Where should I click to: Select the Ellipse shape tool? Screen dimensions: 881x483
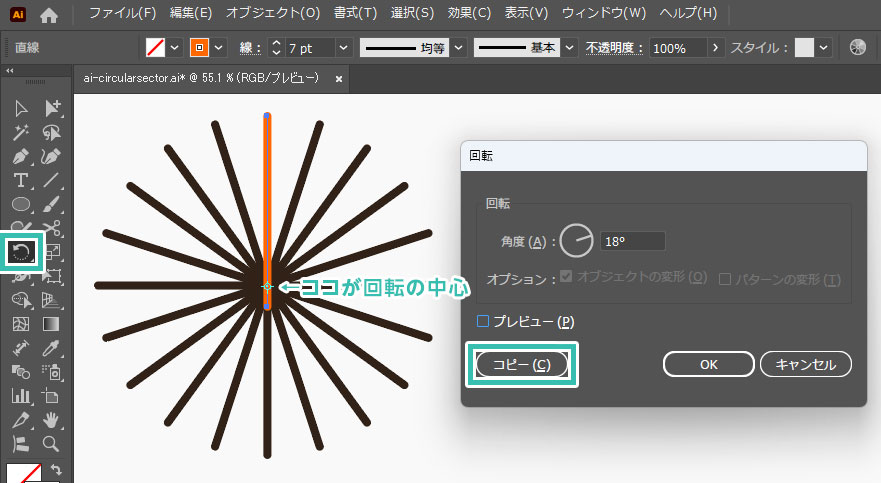tap(21, 204)
